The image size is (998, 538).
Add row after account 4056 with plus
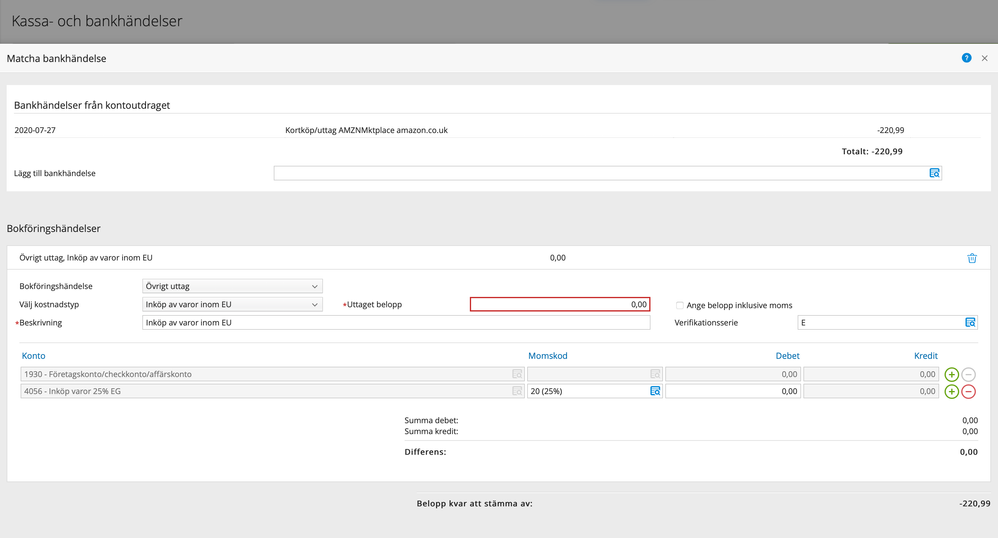(951, 391)
